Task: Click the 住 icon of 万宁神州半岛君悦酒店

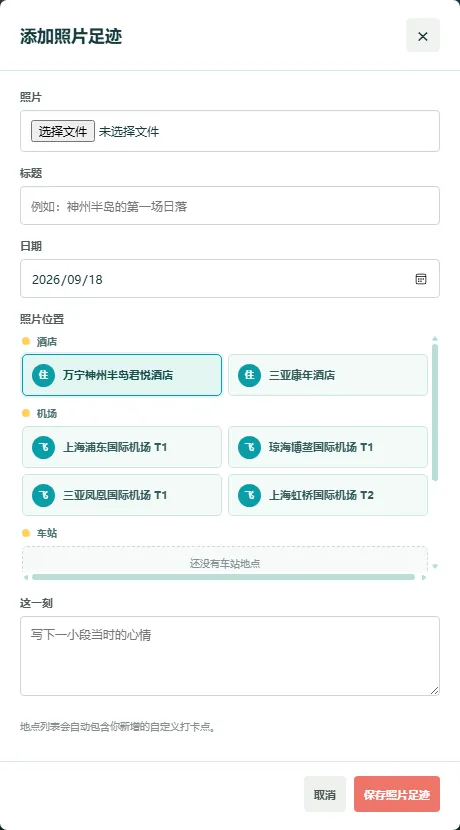Action: 43,375
